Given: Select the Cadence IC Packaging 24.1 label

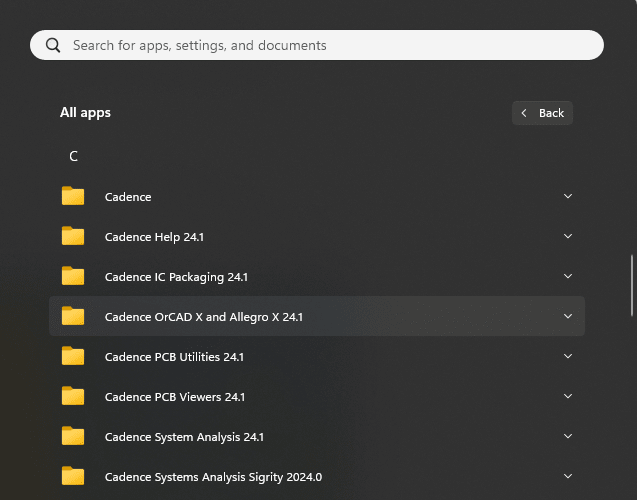Looking at the screenshot, I should [176, 277].
